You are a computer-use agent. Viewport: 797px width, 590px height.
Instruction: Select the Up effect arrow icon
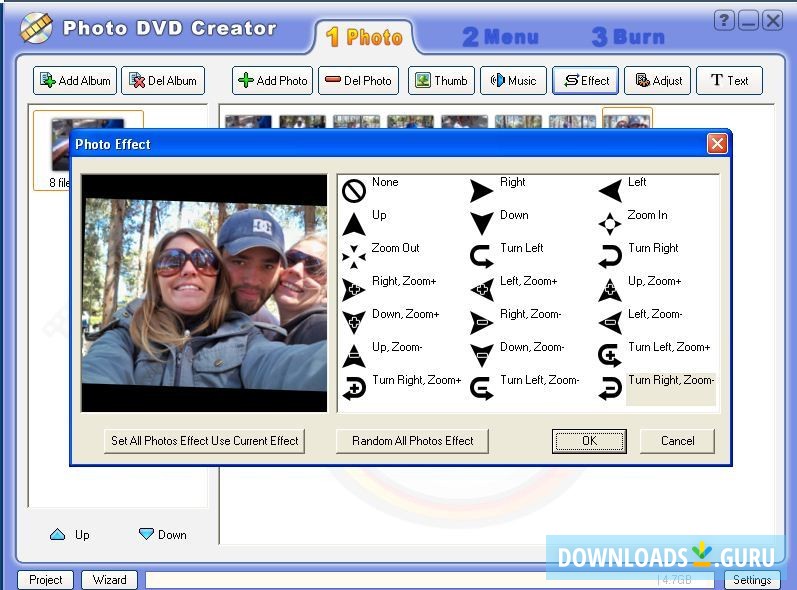coord(354,223)
